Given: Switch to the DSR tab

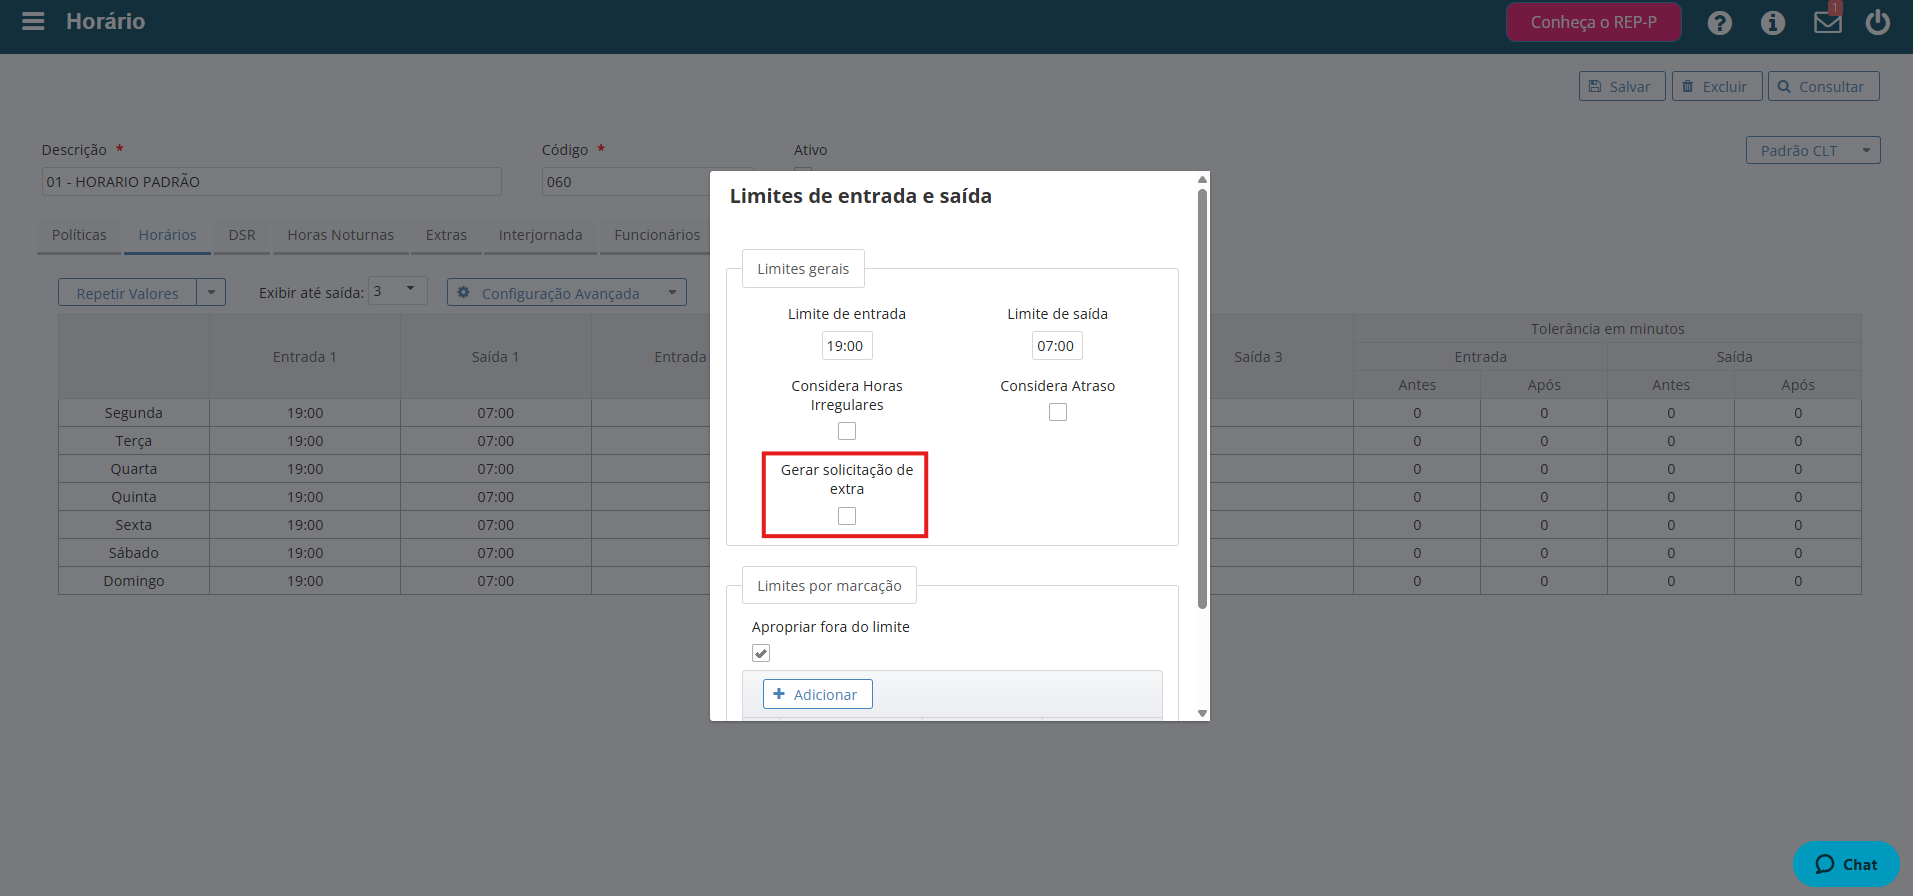Looking at the screenshot, I should coord(242,235).
